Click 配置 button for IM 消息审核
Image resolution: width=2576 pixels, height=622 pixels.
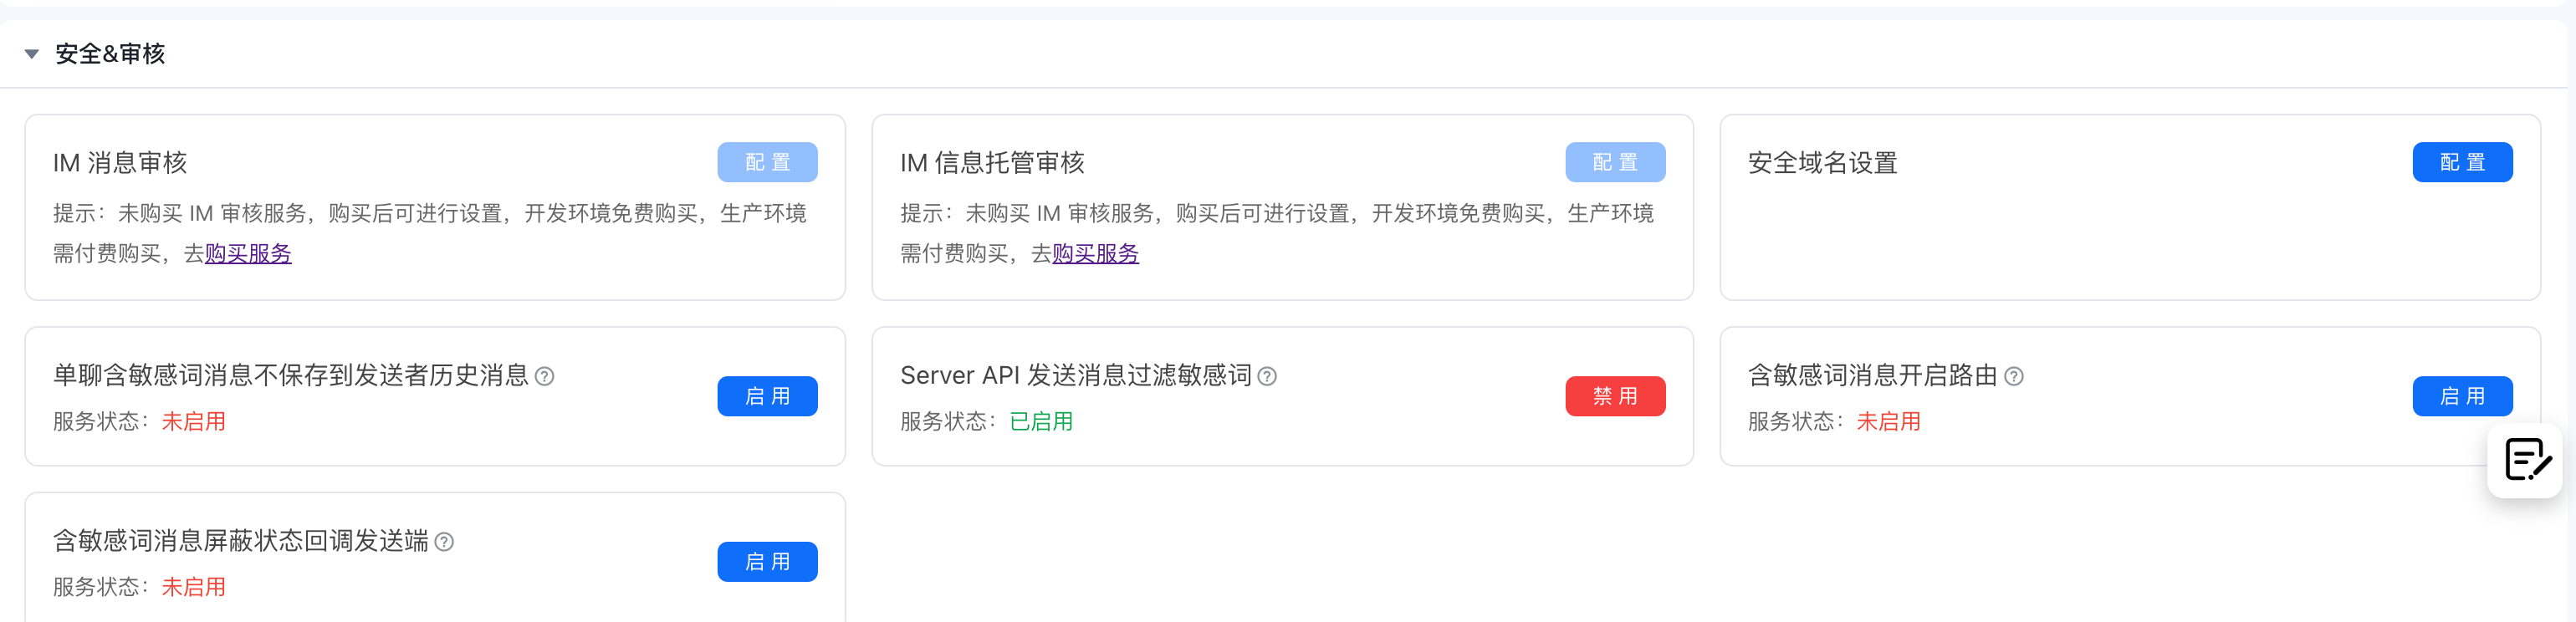[x=767, y=162]
